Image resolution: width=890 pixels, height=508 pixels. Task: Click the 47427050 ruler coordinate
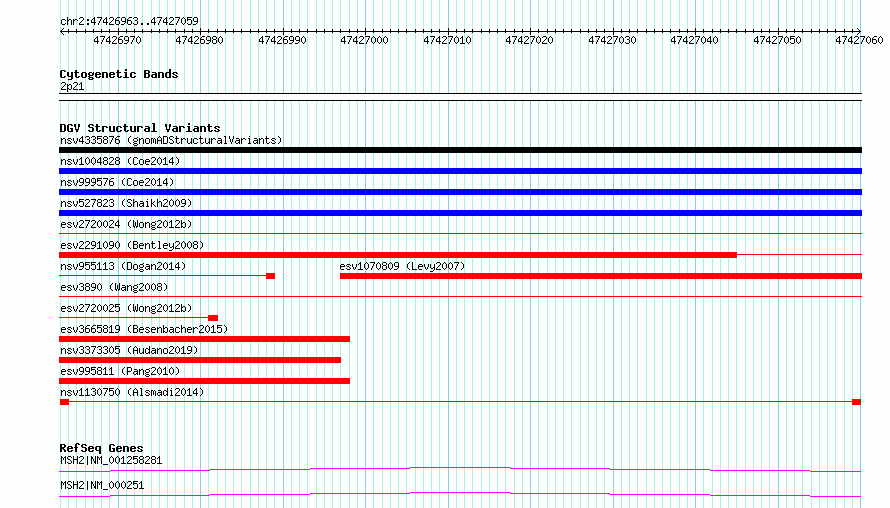(x=778, y=40)
